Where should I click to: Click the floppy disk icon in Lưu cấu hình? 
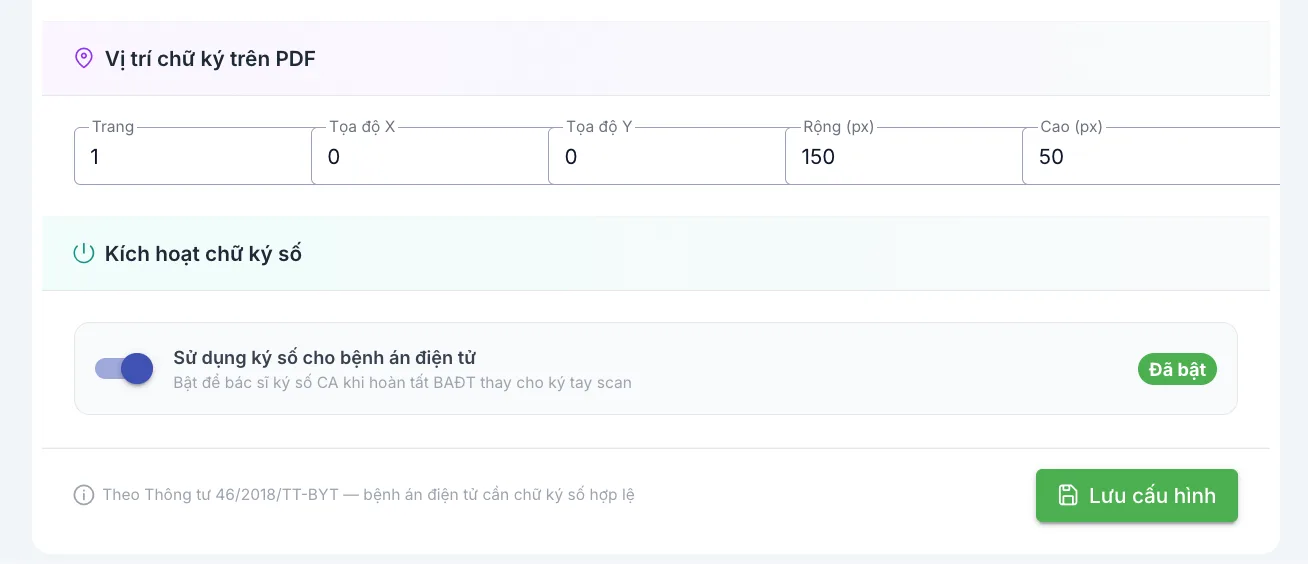click(x=1068, y=495)
